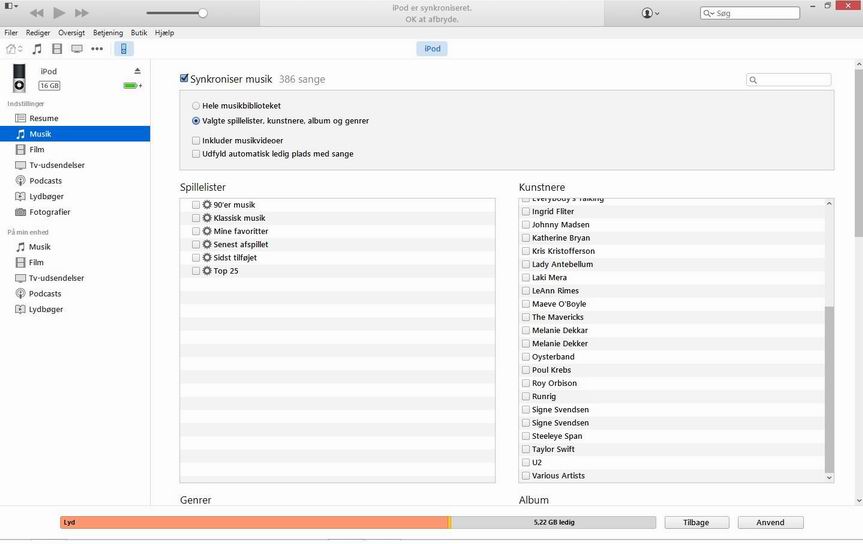Open the Hjælp menu
Screen dimensions: 863x544
tap(165, 33)
